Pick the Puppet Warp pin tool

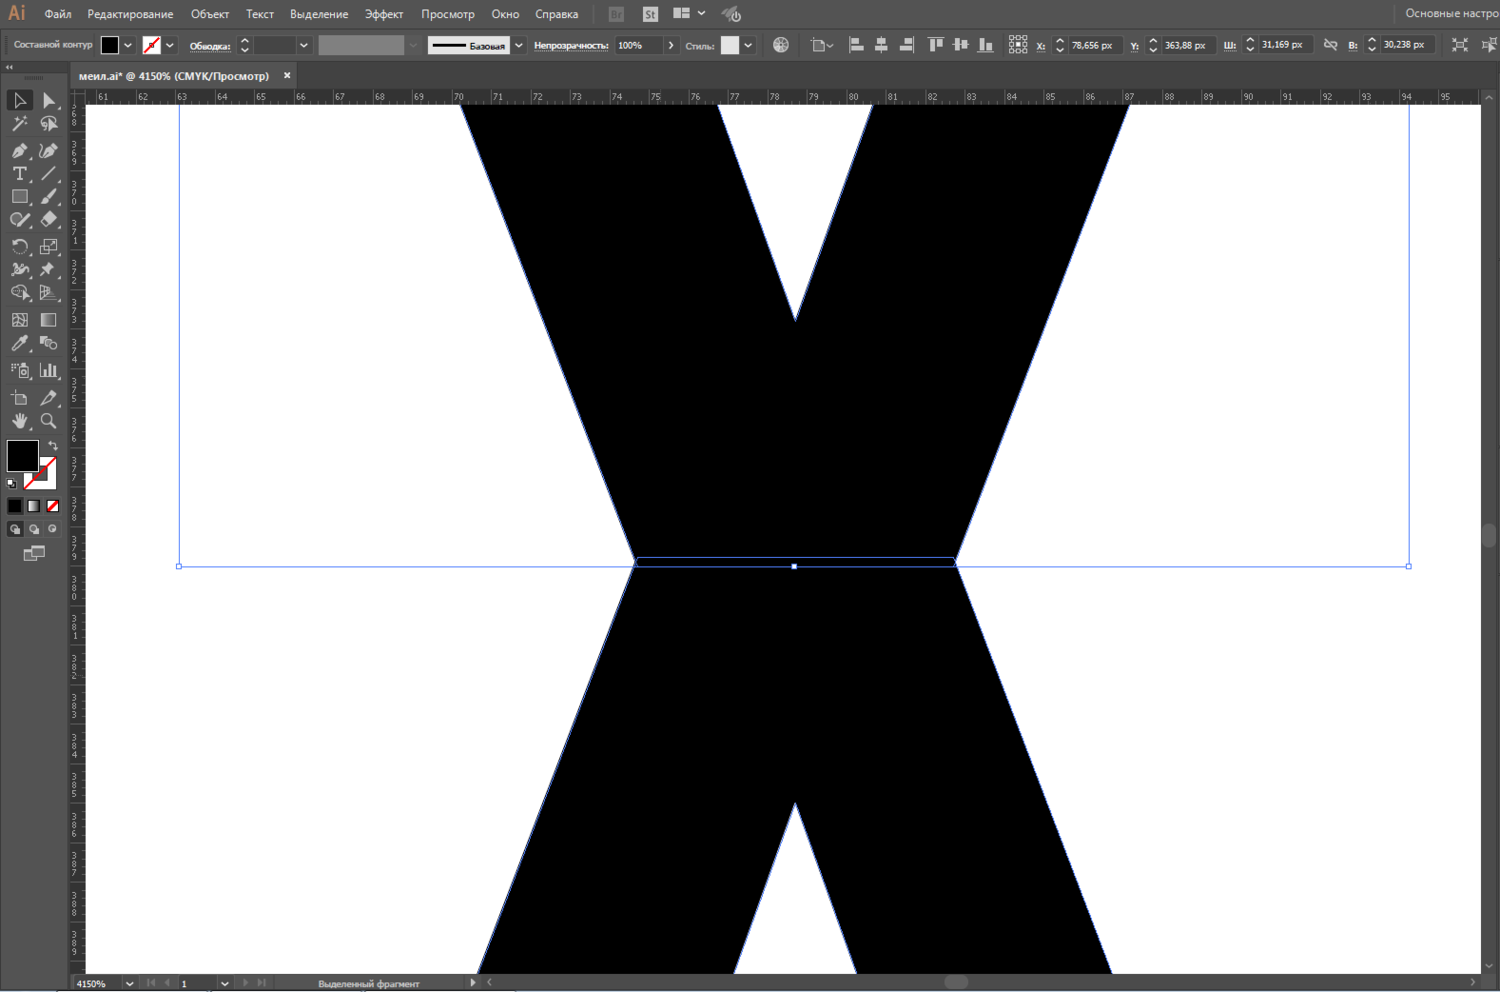[x=48, y=269]
